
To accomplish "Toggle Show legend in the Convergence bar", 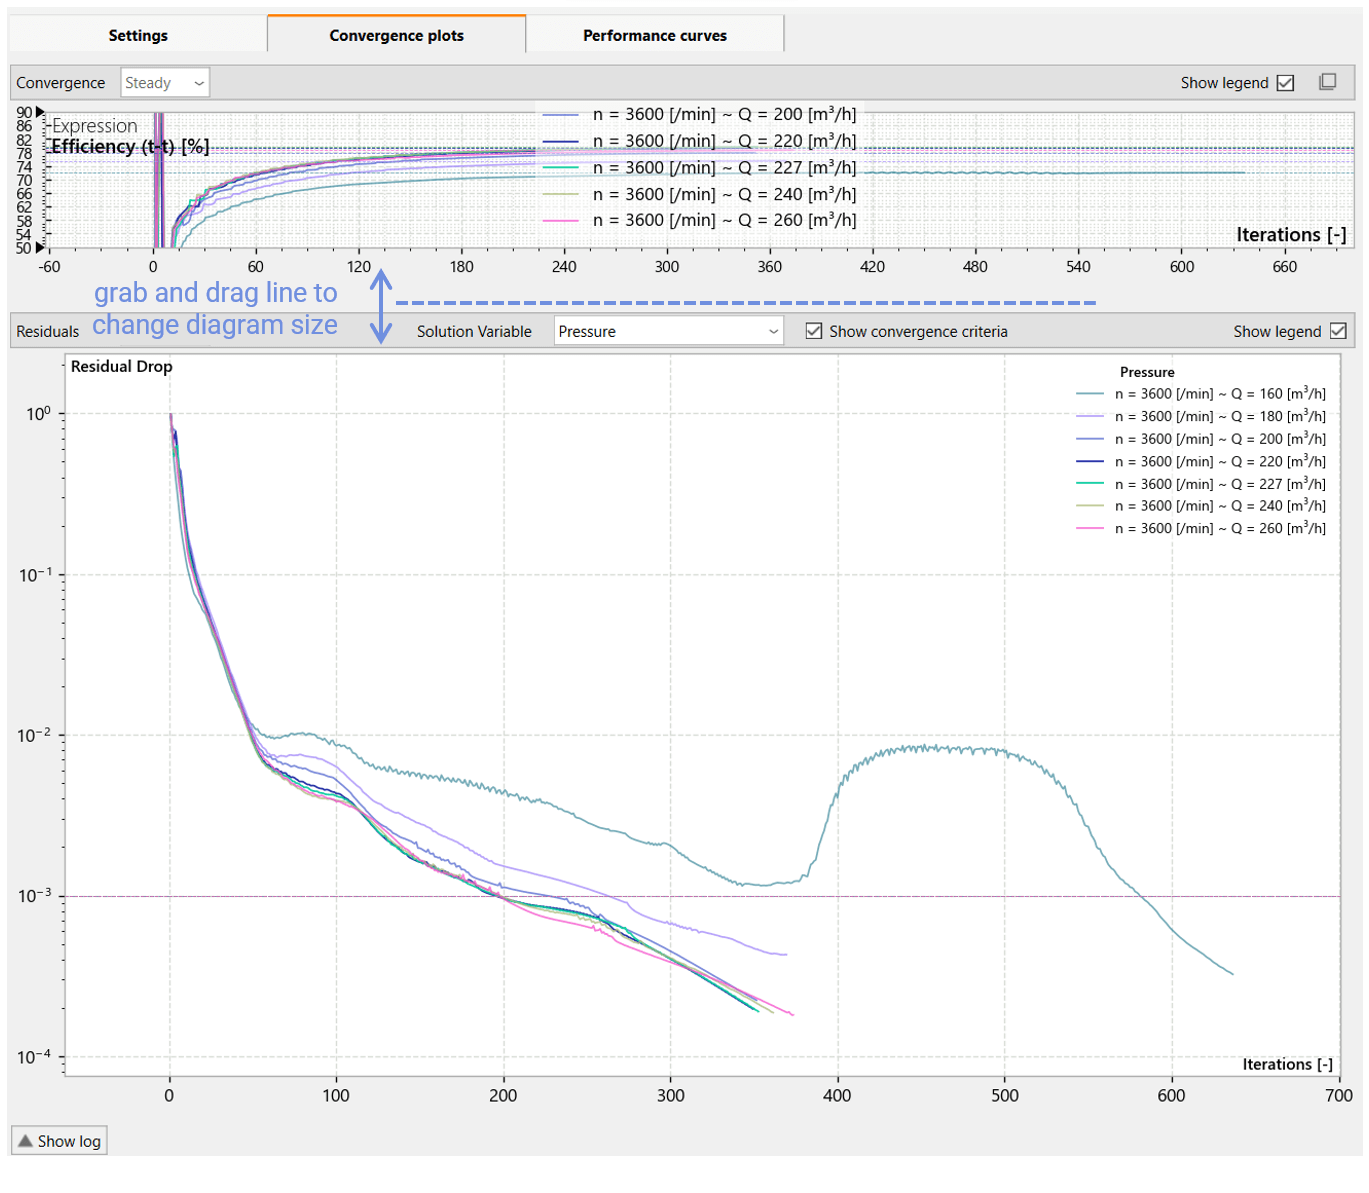I will click(1286, 83).
